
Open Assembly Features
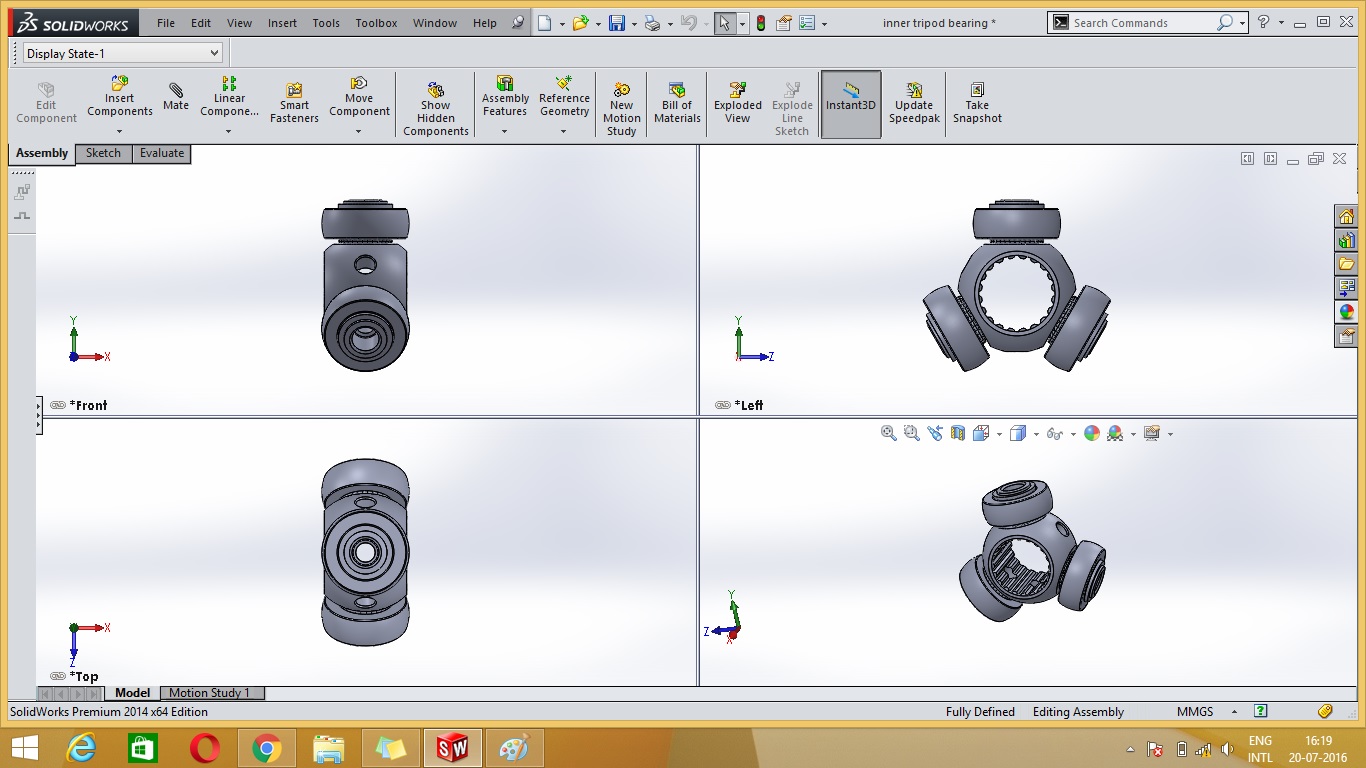[505, 97]
